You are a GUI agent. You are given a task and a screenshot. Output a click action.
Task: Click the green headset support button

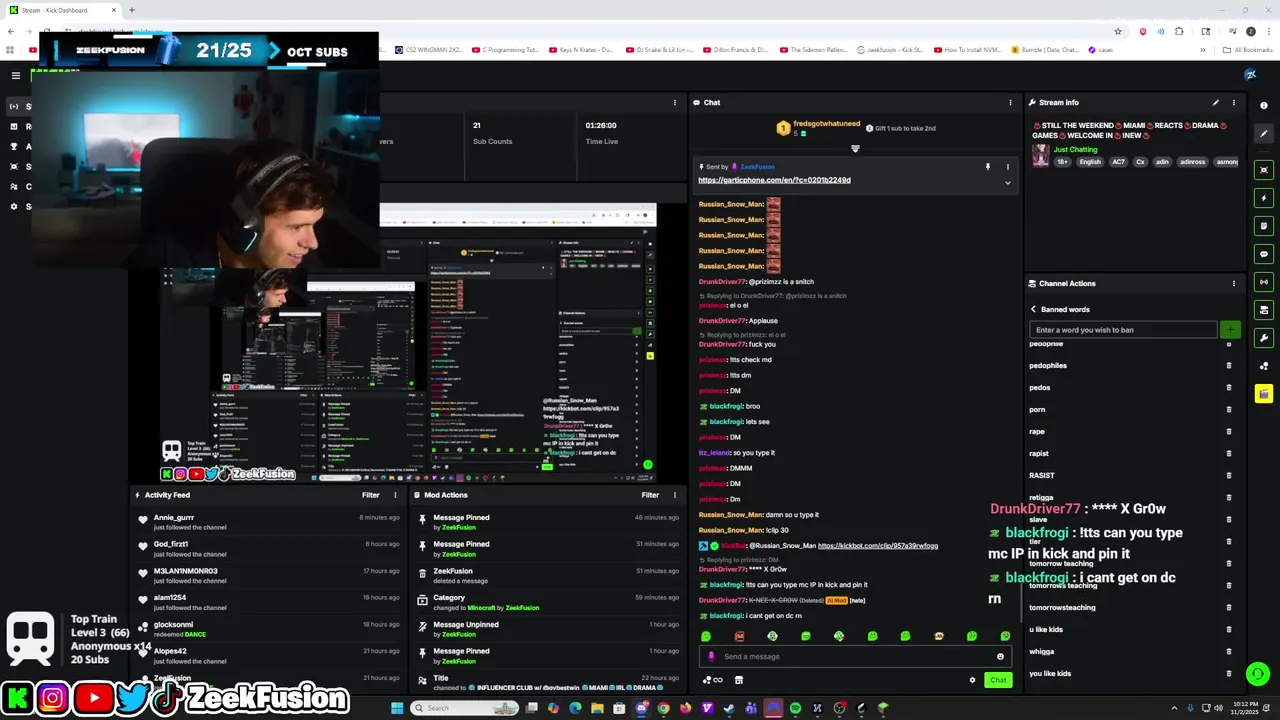tap(1258, 674)
